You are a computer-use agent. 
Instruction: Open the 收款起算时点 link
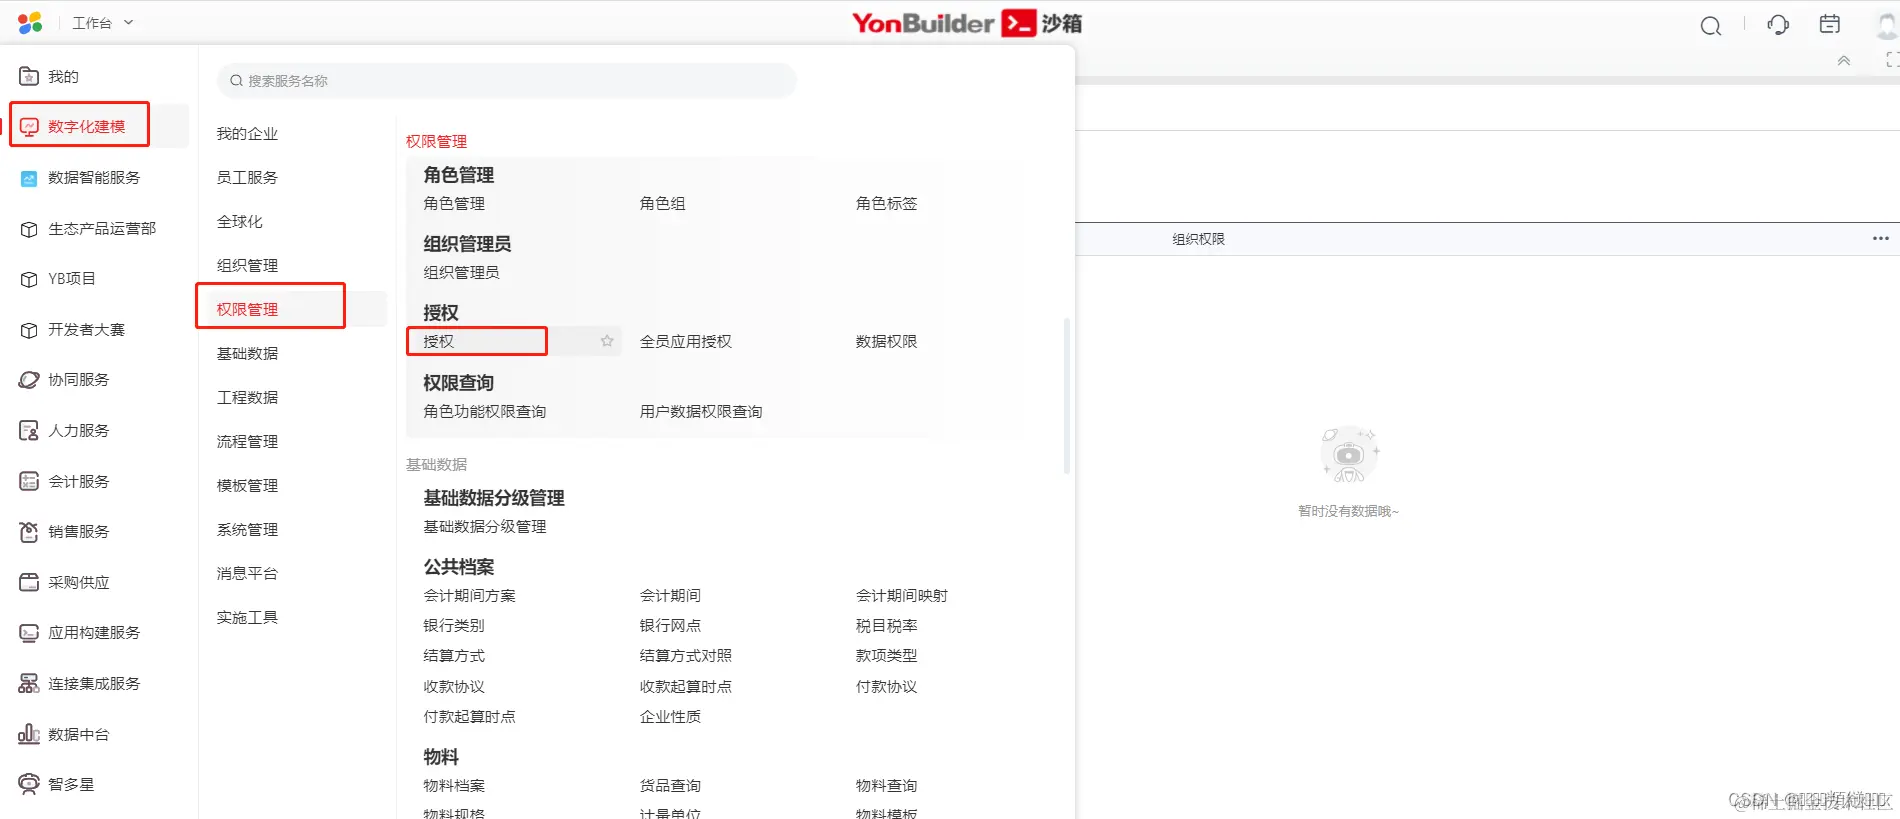pos(686,687)
